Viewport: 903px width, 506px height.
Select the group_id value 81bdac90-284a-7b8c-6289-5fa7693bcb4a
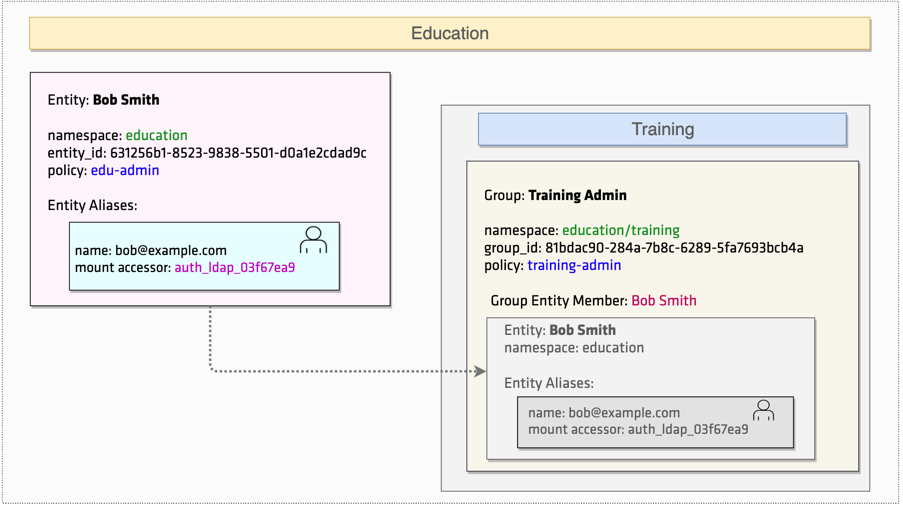pyautogui.click(x=675, y=248)
